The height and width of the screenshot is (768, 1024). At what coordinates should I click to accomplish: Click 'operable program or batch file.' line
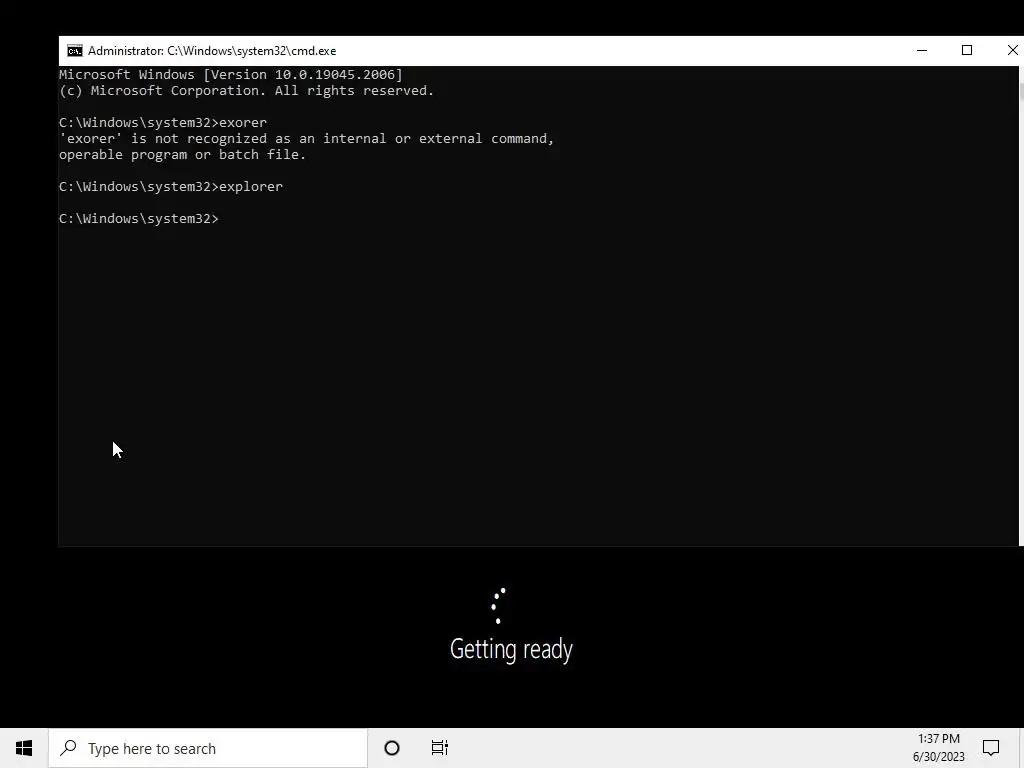(182, 155)
